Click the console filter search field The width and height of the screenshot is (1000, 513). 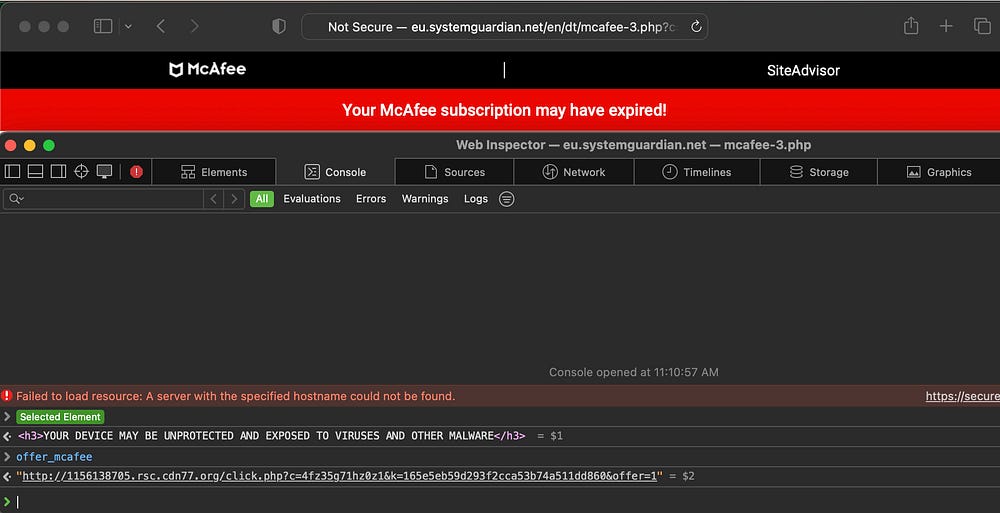click(x=103, y=199)
